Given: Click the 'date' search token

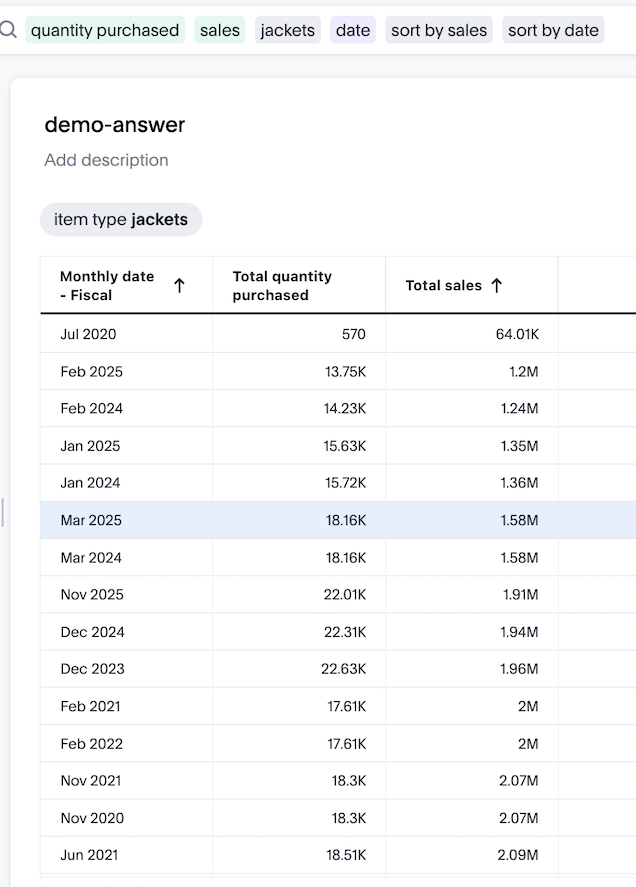Looking at the screenshot, I should click(353, 30).
